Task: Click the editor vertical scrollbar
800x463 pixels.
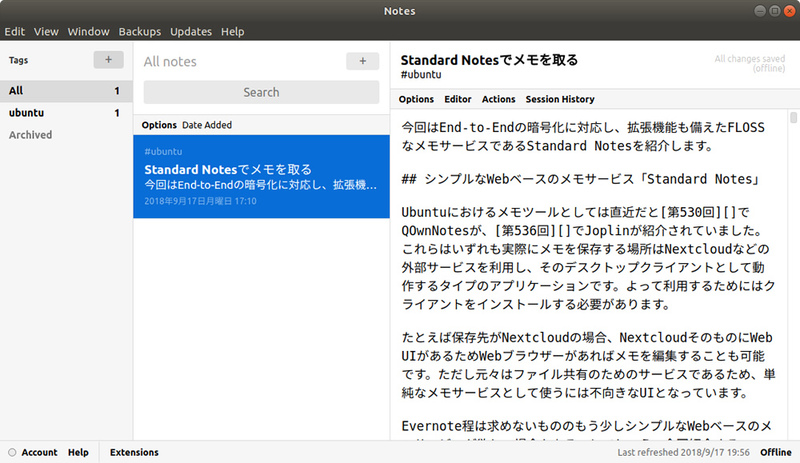Action: [793, 117]
